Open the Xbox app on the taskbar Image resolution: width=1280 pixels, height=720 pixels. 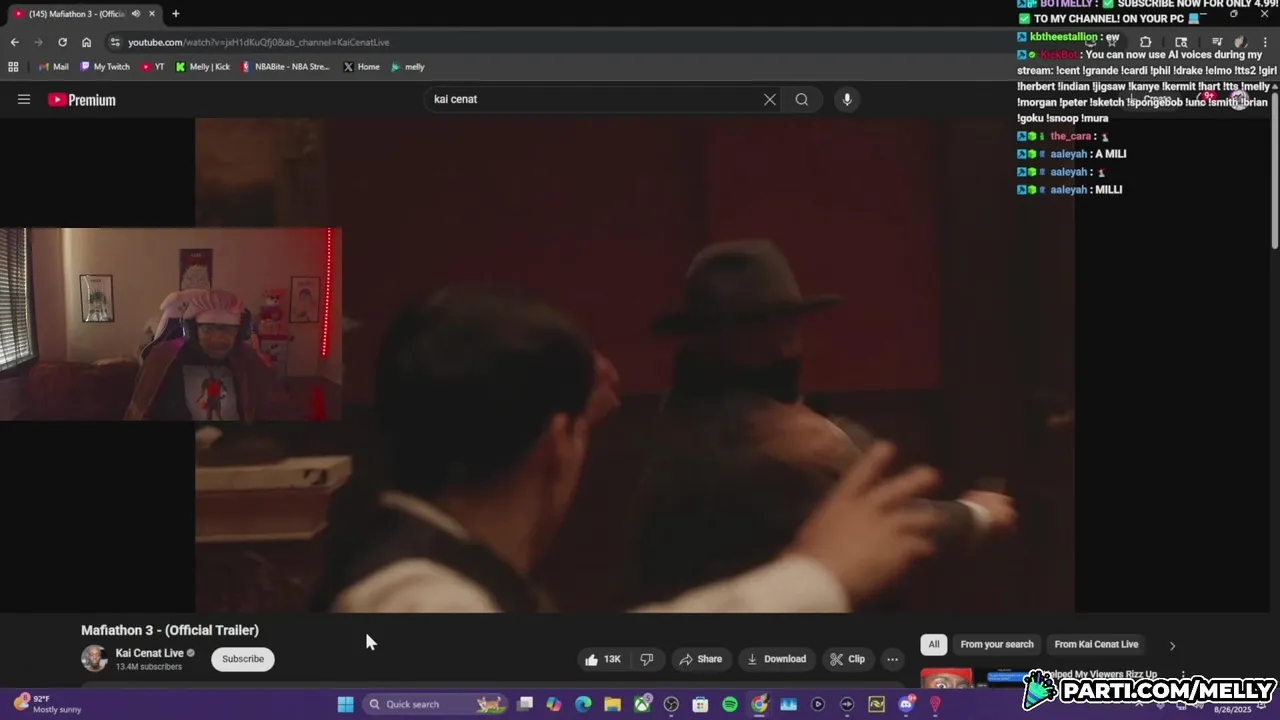[x=642, y=704]
